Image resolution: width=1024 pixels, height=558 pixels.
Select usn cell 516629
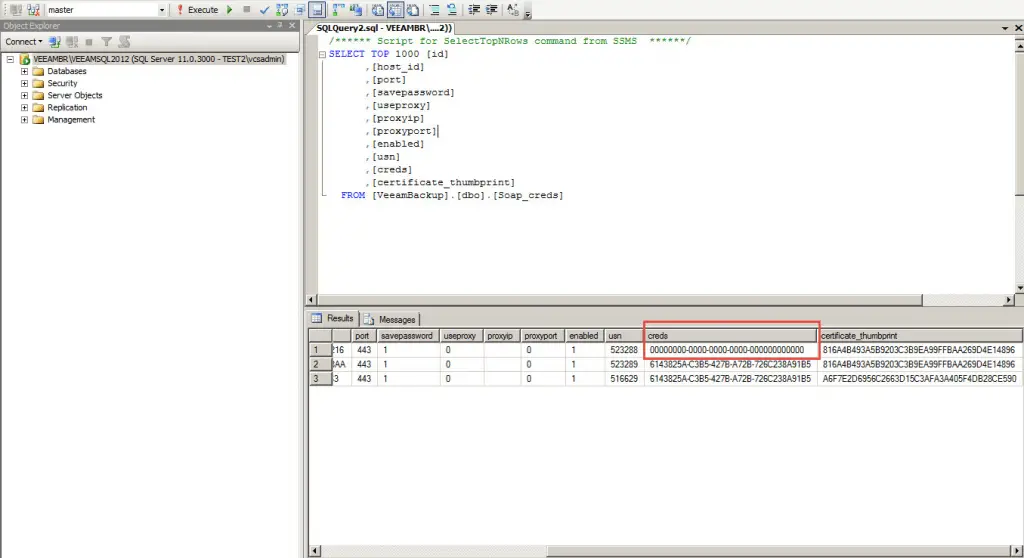[624, 379]
